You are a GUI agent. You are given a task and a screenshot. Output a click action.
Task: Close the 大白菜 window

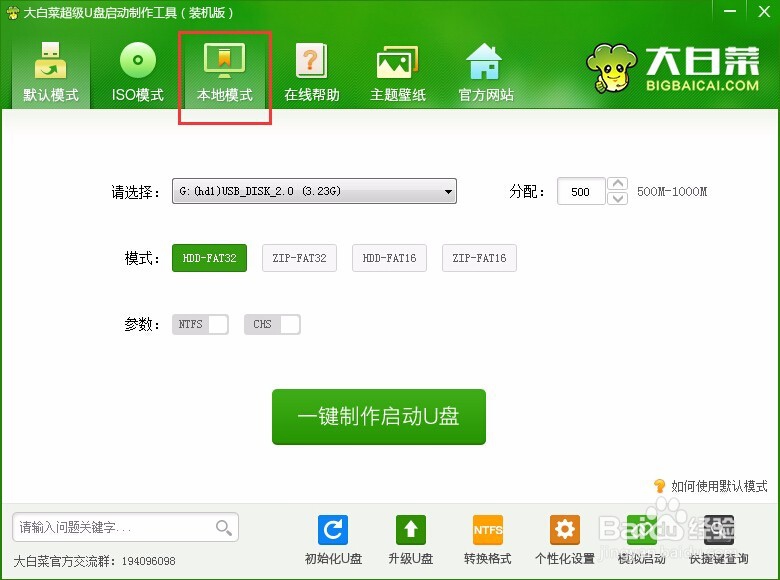click(764, 11)
